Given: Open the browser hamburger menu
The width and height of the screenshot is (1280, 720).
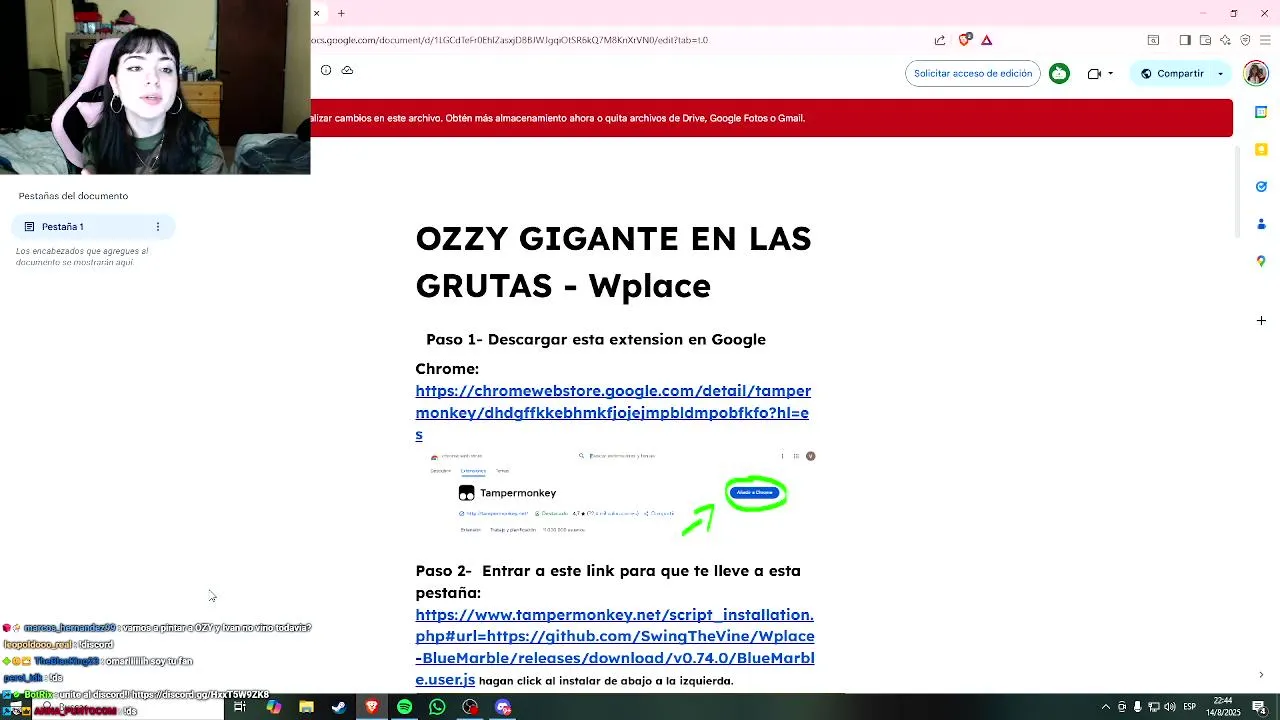Looking at the screenshot, I should pos(1266,40).
